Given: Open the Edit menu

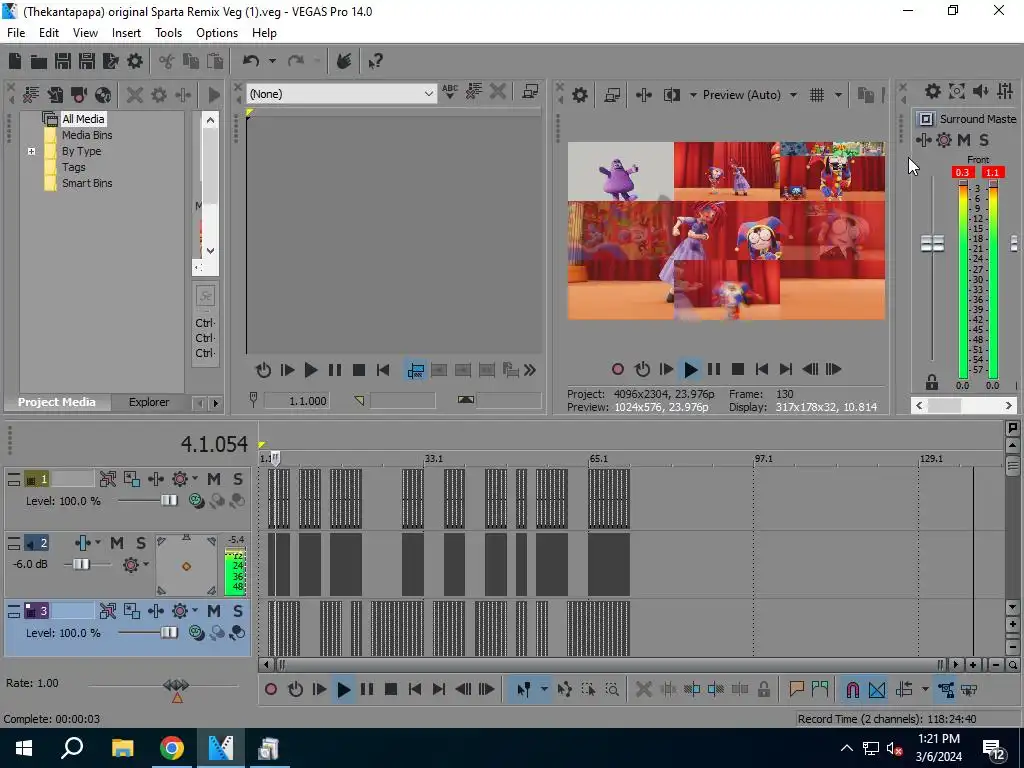Looking at the screenshot, I should (49, 33).
